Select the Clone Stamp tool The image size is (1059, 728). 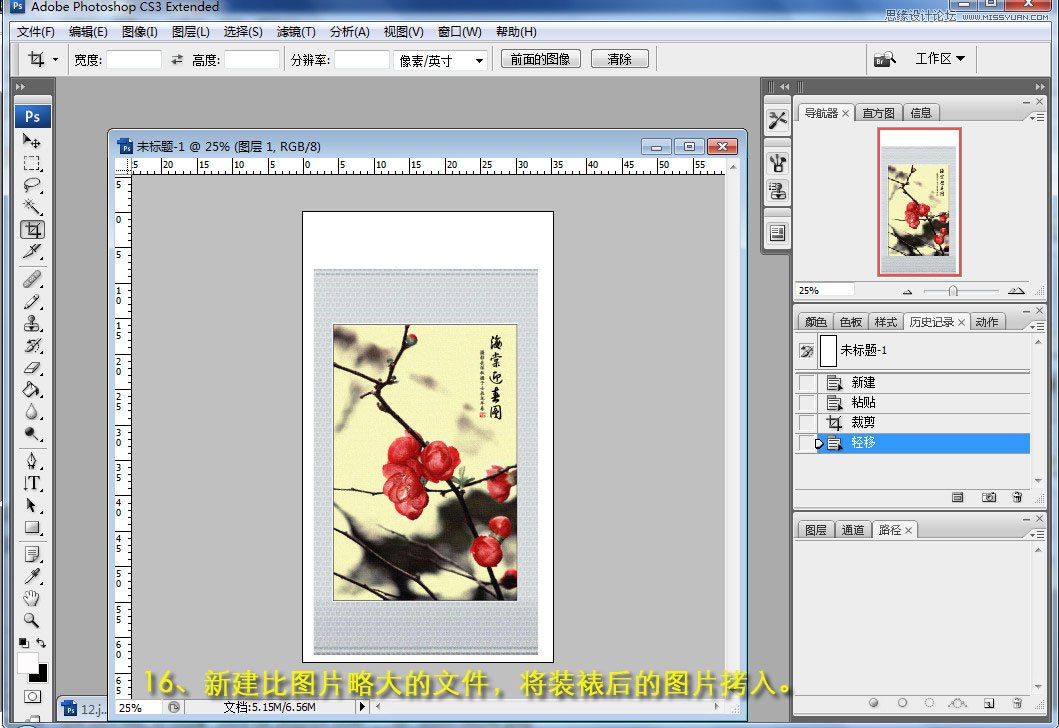pyautogui.click(x=32, y=323)
